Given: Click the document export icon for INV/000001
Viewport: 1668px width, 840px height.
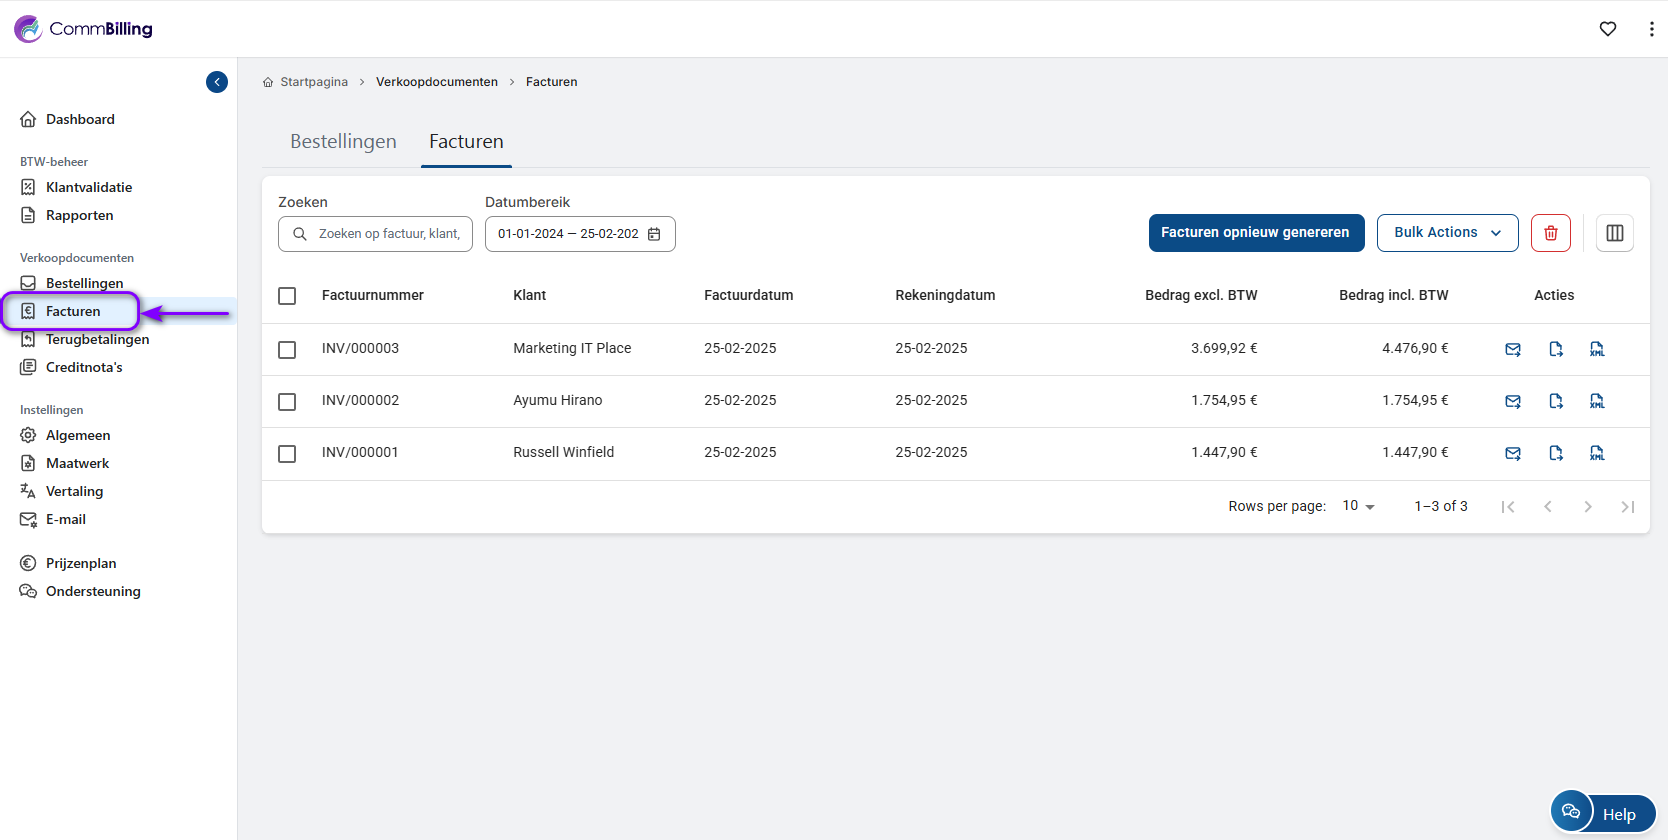Looking at the screenshot, I should click(1555, 453).
